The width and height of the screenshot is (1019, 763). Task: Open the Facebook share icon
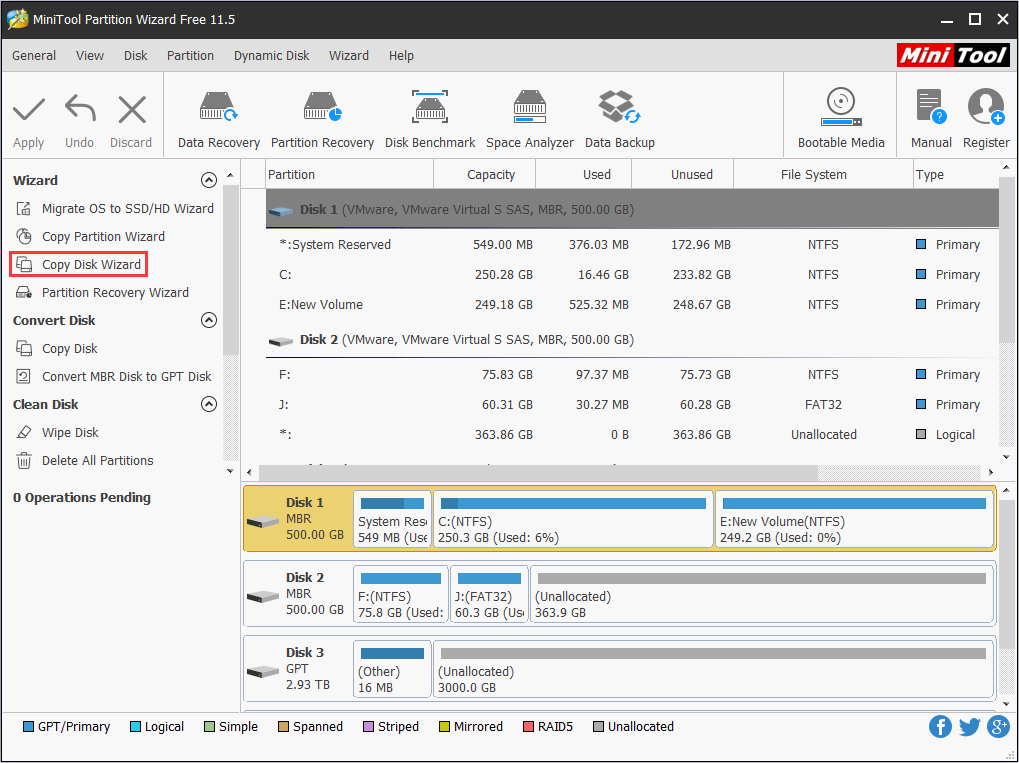tap(940, 727)
